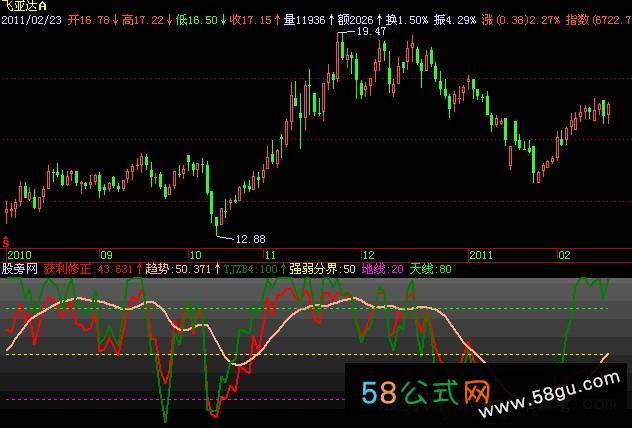Screen dimensions: 632x428
Task: Click the 09 month marker on timeline
Action: tap(106, 255)
